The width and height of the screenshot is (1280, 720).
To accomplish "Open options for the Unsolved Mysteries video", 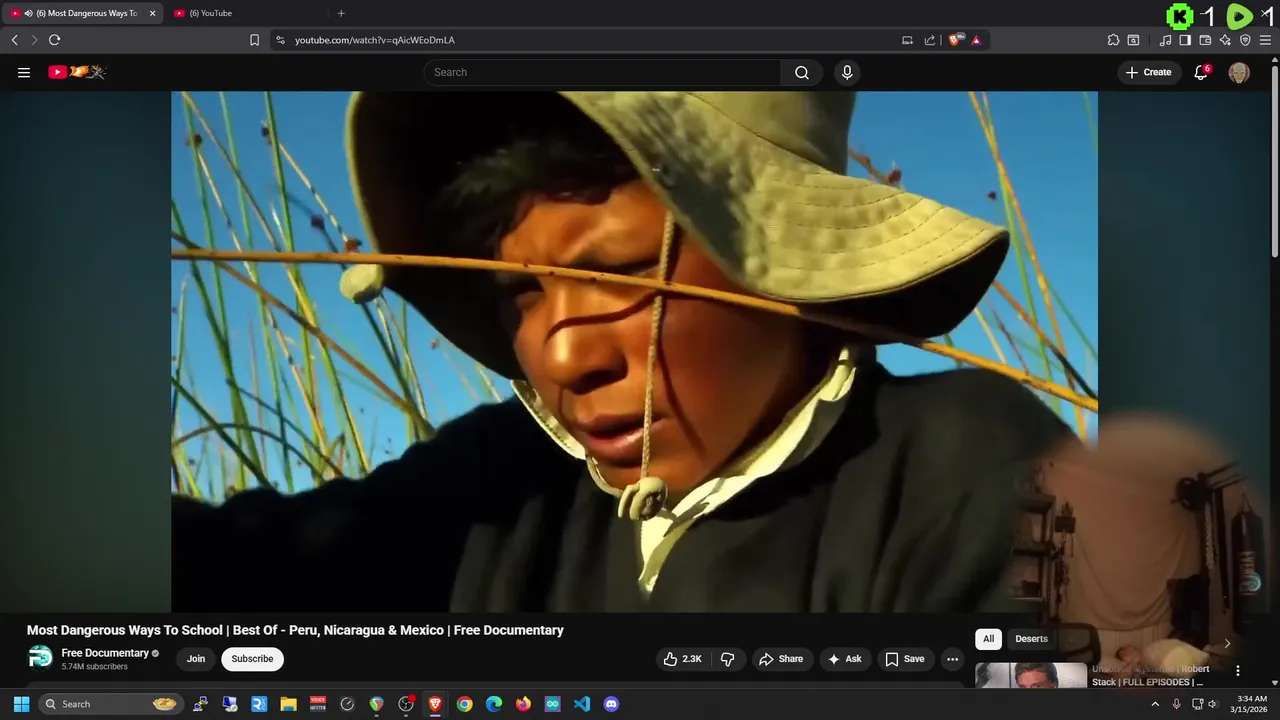I will pos(1237,671).
